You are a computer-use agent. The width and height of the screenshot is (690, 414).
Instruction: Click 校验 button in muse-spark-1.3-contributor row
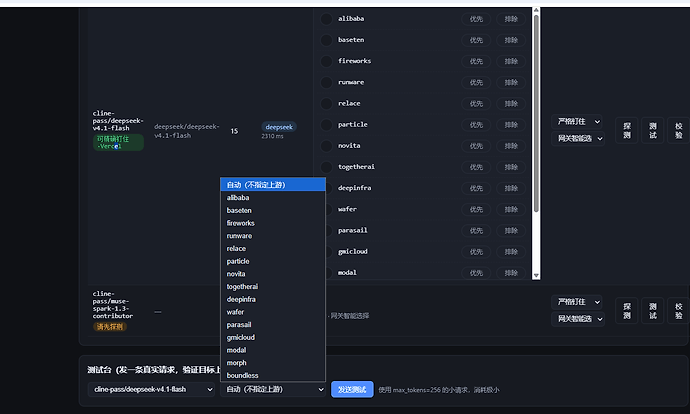679,311
